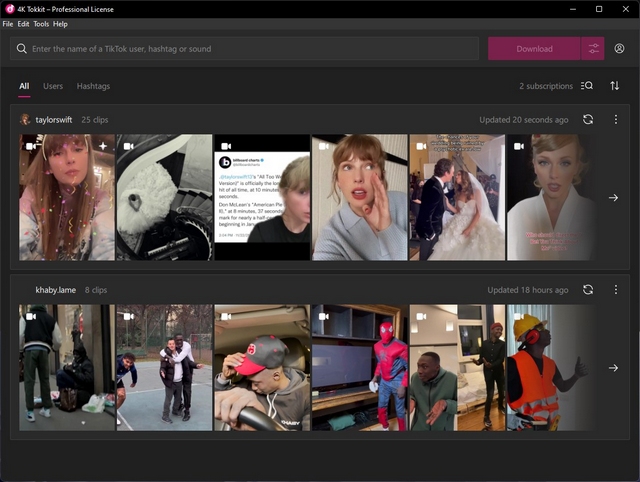
Task: Click Updated 20 seconds ago text
Action: [524, 120]
